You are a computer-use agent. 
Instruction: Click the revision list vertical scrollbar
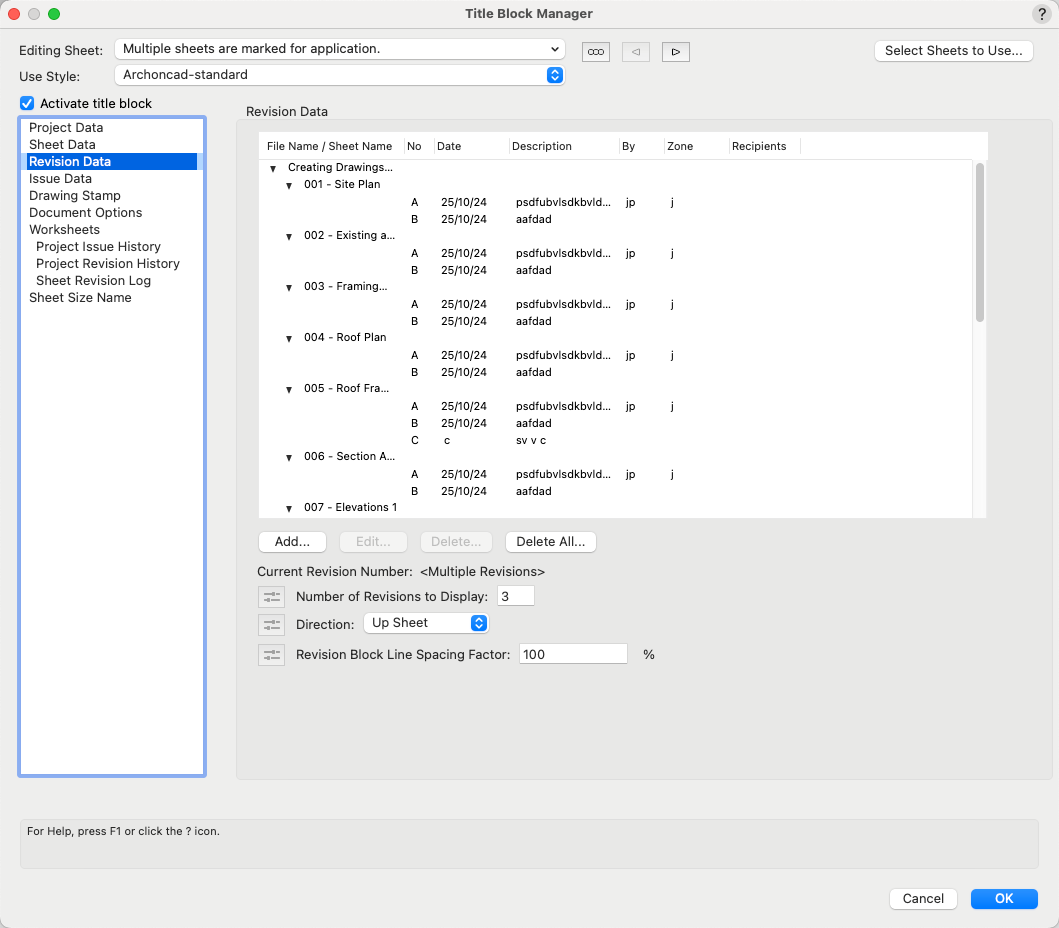980,242
